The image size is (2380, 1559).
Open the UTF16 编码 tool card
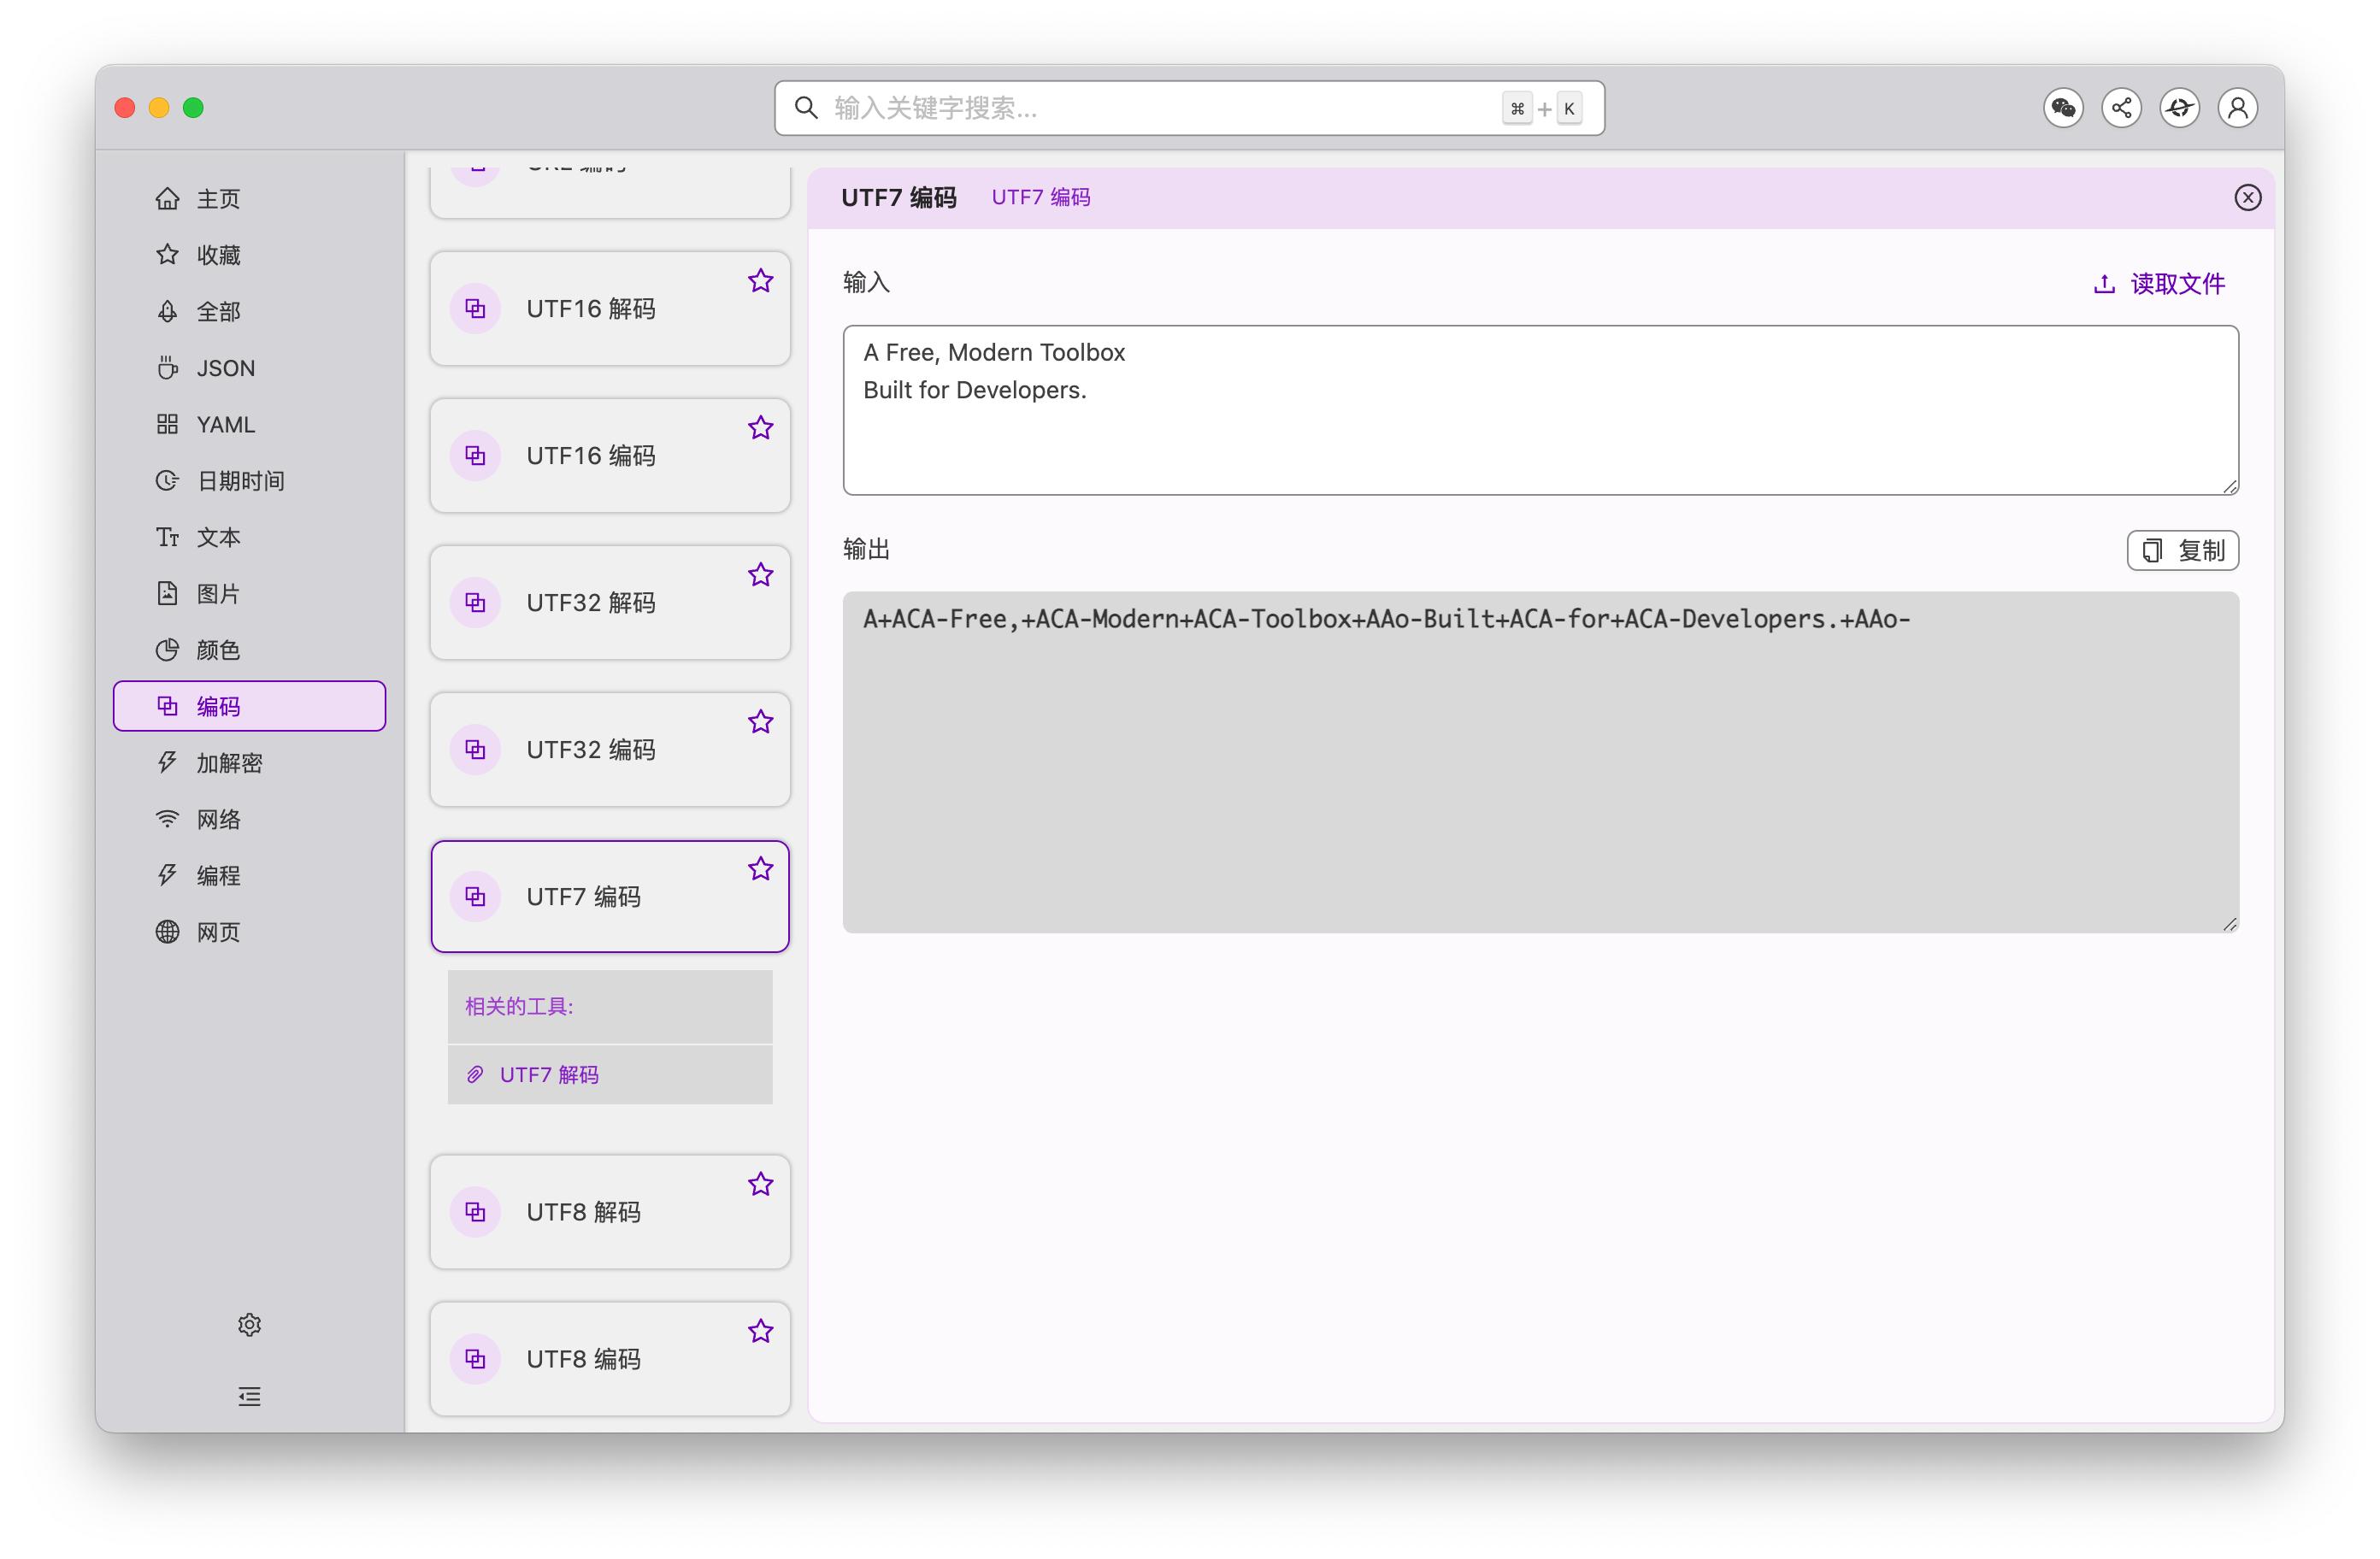[x=610, y=456]
